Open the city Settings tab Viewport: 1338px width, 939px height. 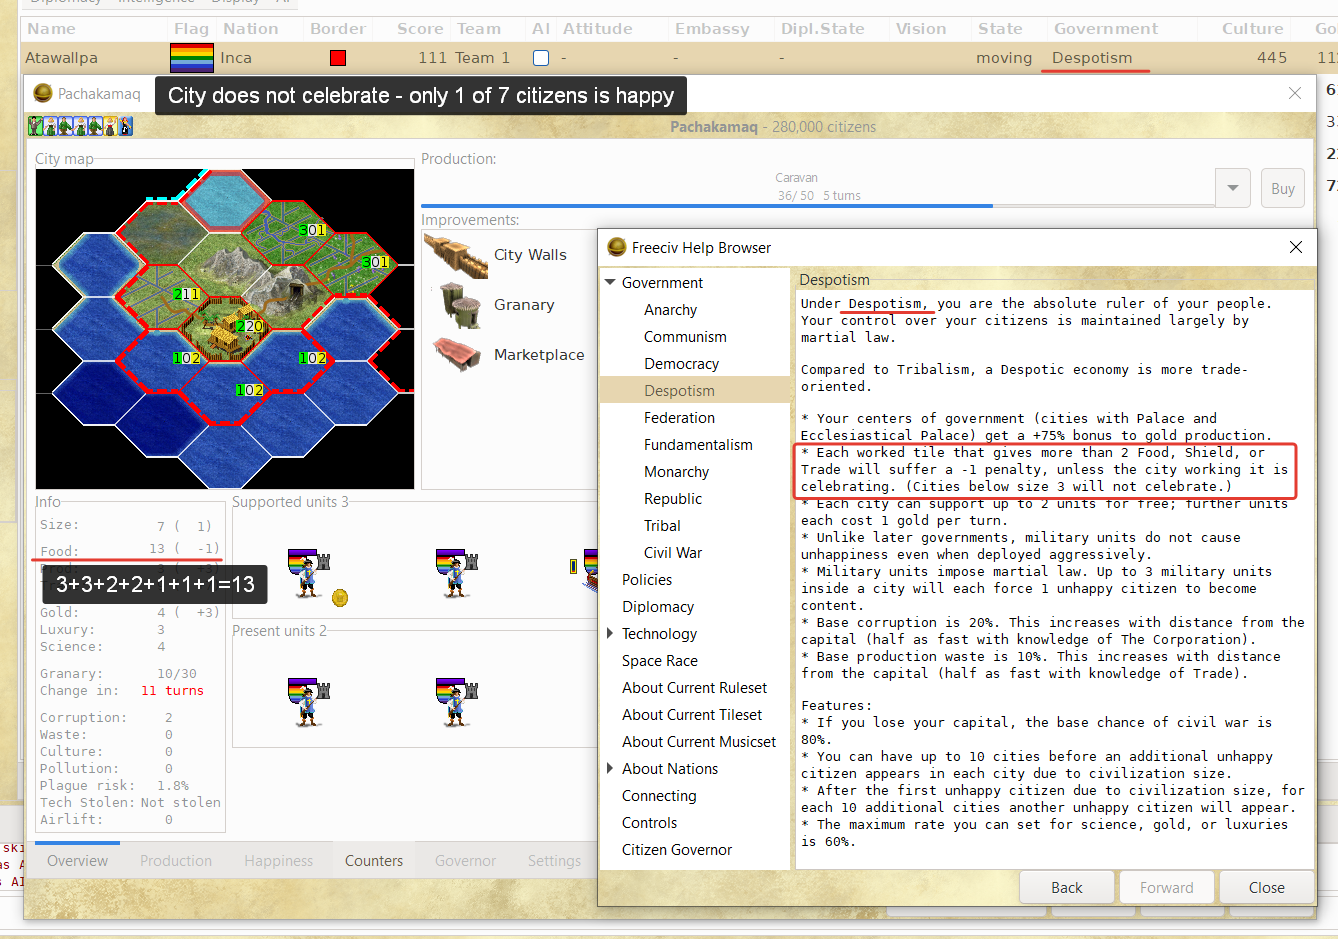[x=554, y=860]
